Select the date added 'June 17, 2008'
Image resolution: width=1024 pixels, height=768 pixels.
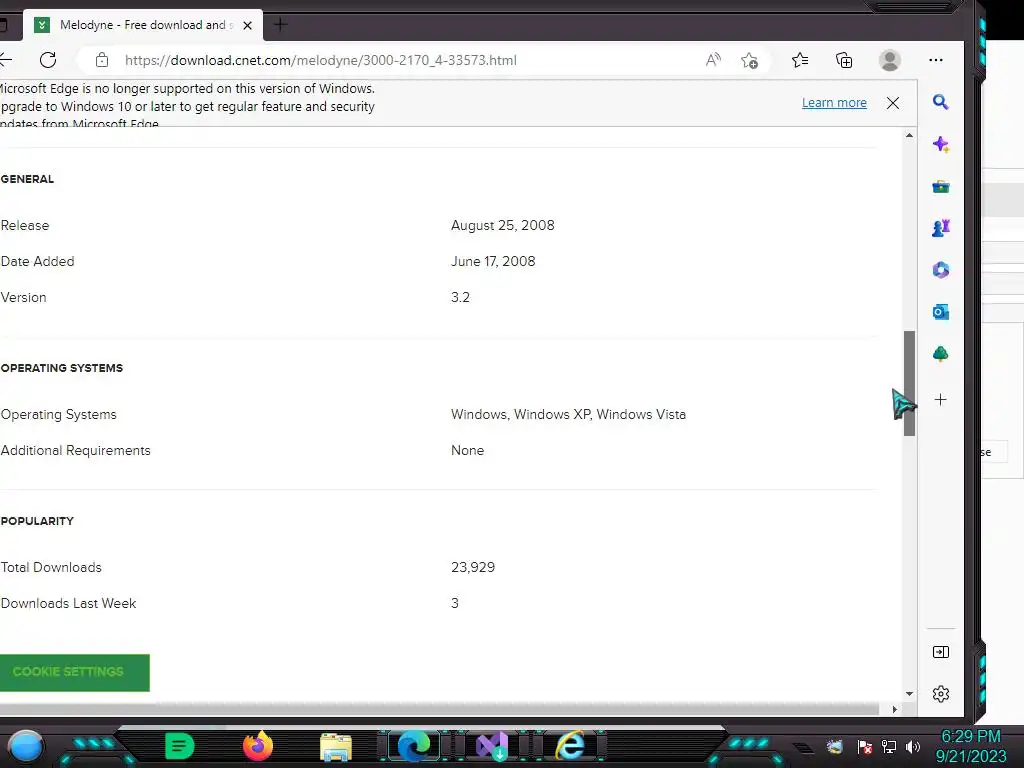pos(493,261)
